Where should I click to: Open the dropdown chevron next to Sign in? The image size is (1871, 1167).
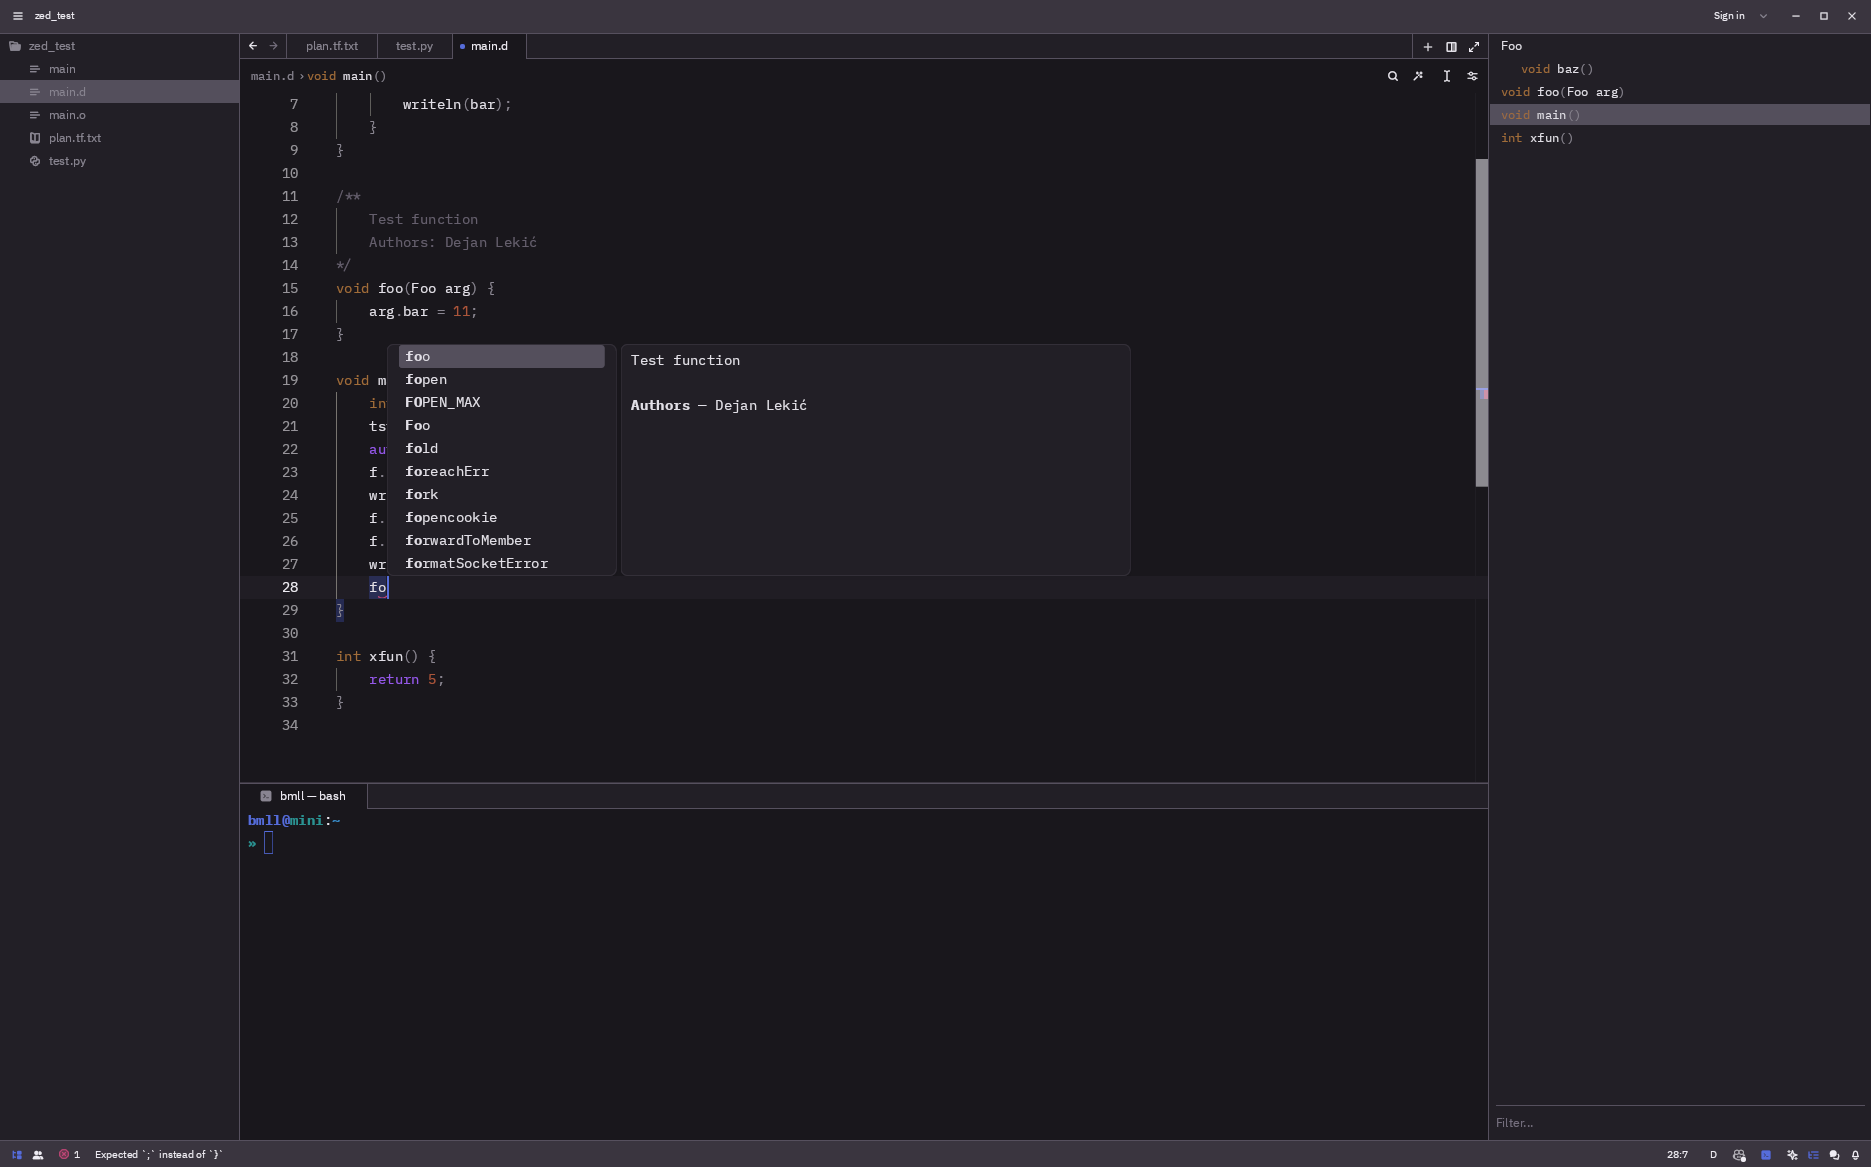pos(1763,16)
